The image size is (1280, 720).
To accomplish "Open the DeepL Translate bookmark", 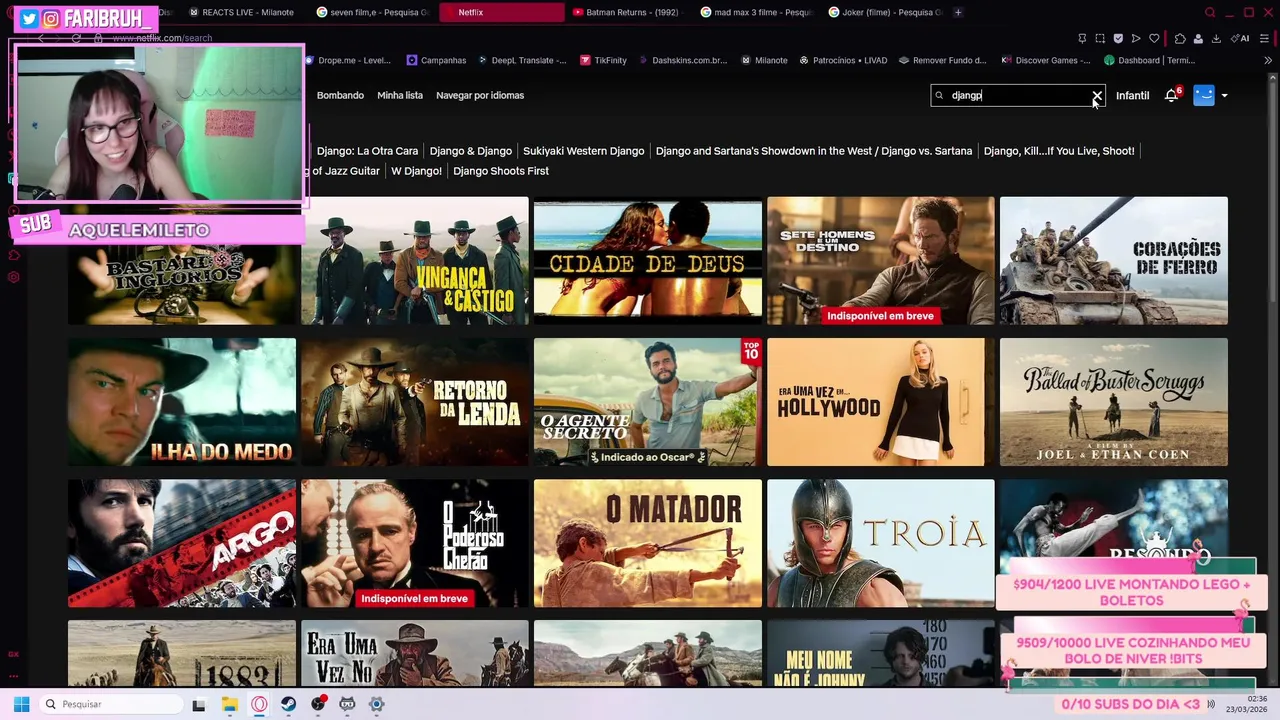I will [521, 60].
